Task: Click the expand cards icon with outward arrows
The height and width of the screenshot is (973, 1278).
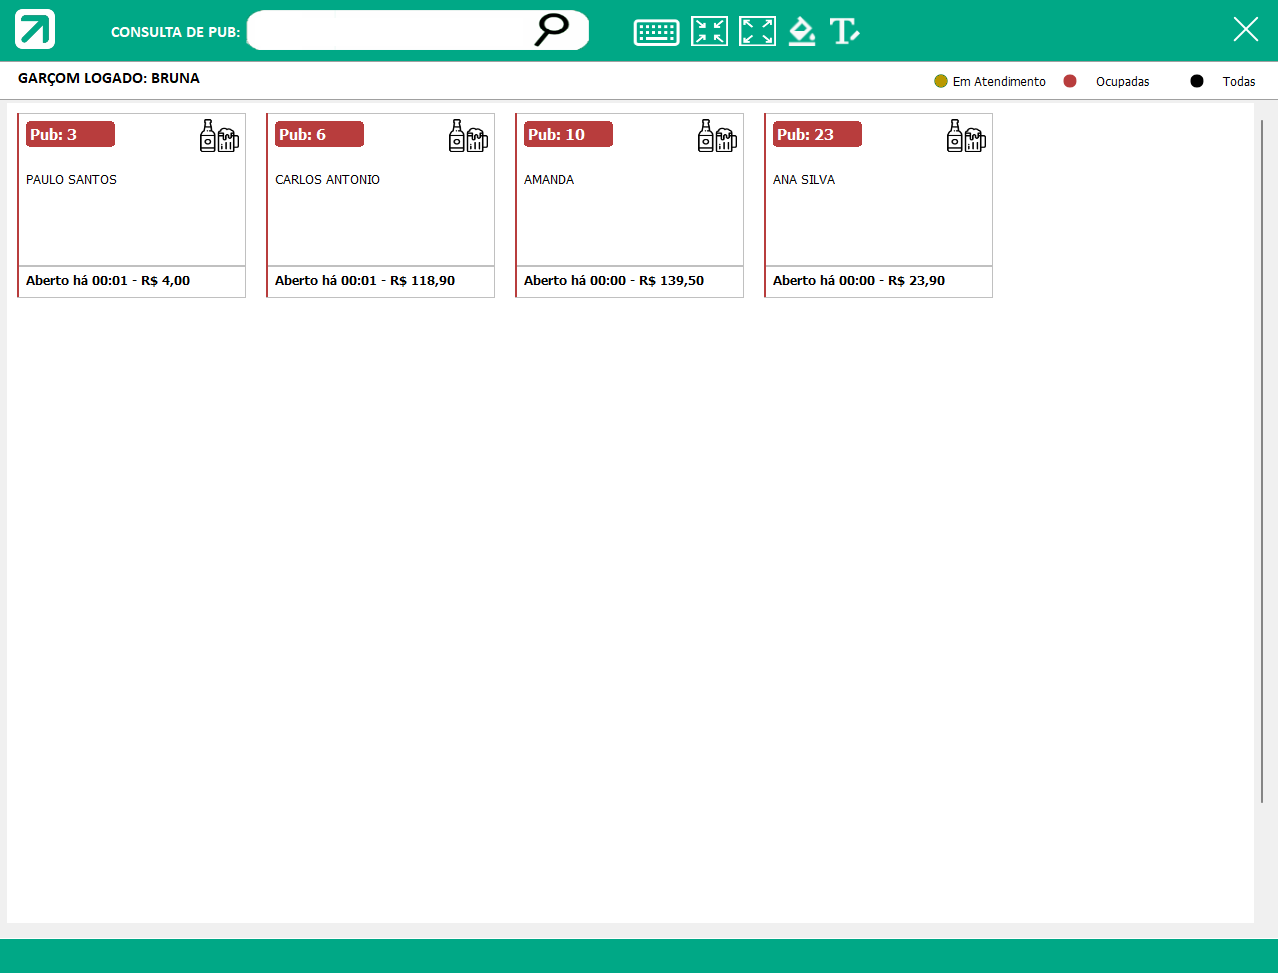Action: tap(757, 31)
